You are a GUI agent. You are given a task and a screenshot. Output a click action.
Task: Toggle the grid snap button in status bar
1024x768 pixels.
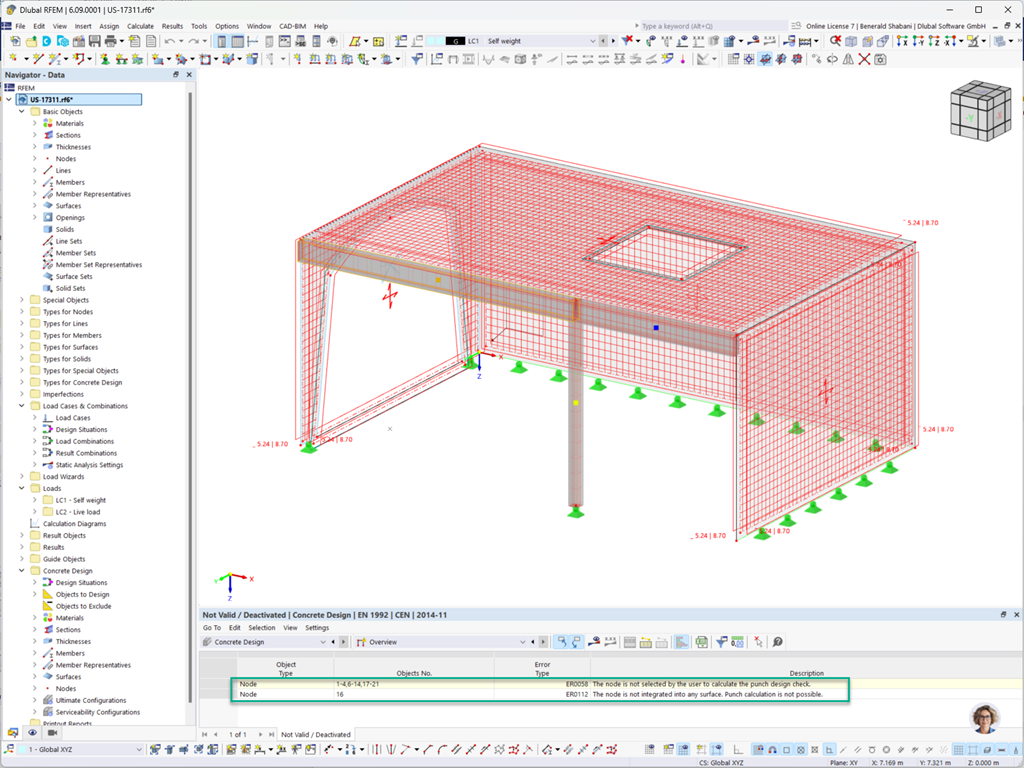coord(760,750)
